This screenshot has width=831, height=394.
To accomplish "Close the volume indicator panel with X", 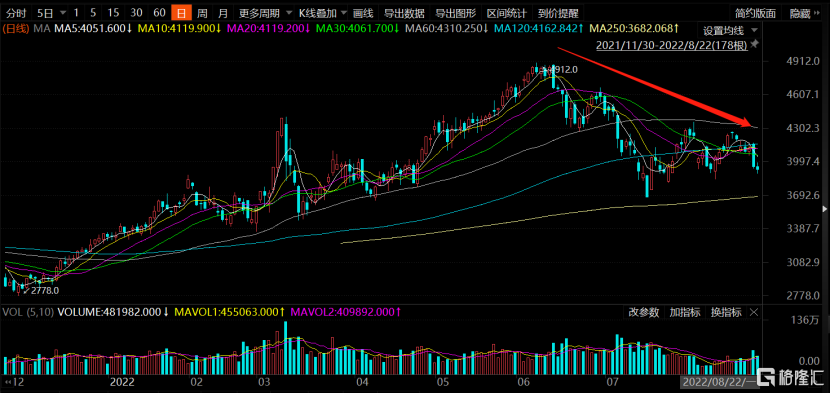I will (x=755, y=312).
